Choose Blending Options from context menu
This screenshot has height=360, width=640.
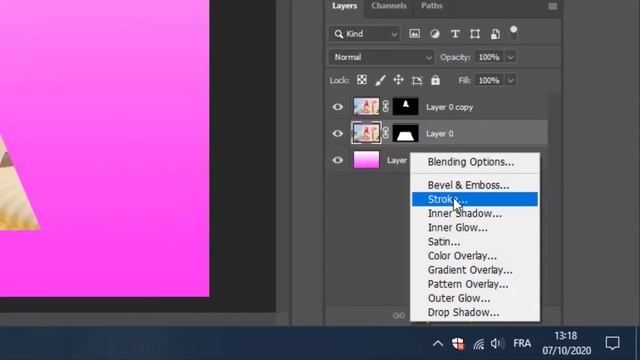tap(475, 162)
